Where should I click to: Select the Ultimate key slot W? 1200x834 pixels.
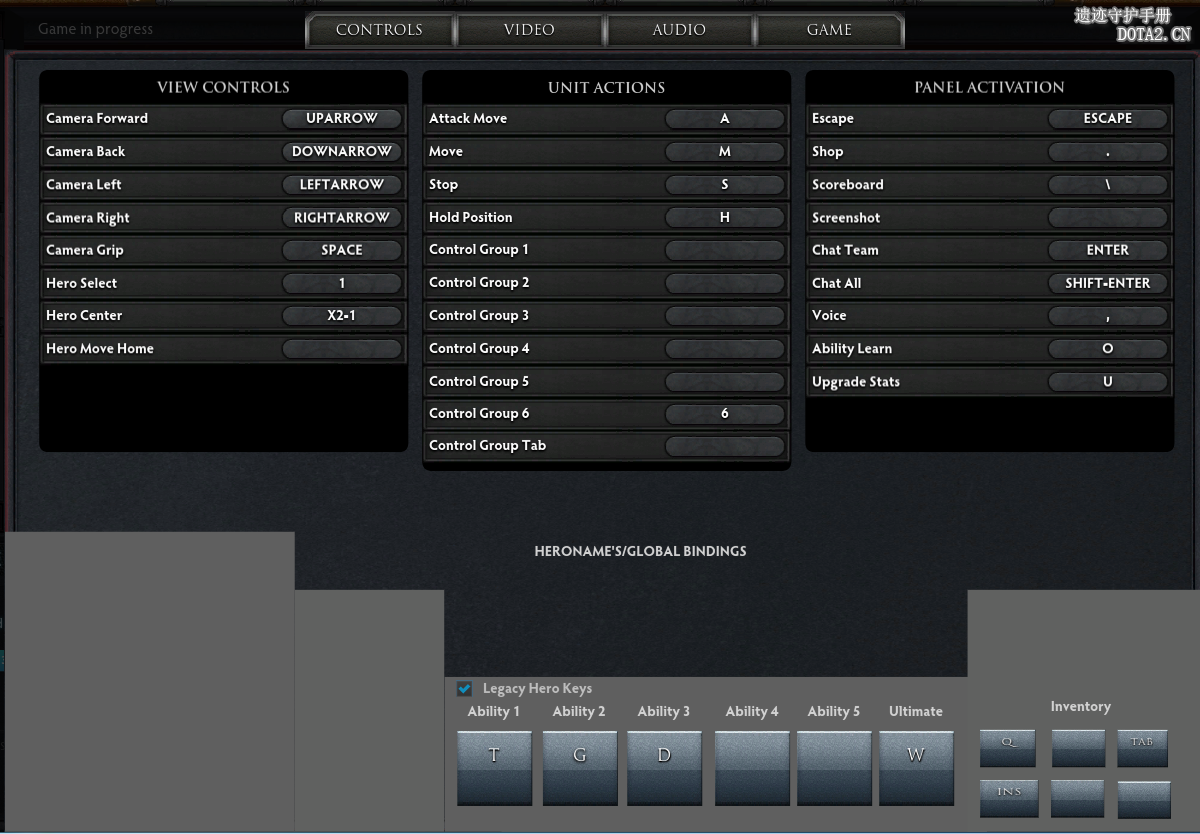coord(915,767)
